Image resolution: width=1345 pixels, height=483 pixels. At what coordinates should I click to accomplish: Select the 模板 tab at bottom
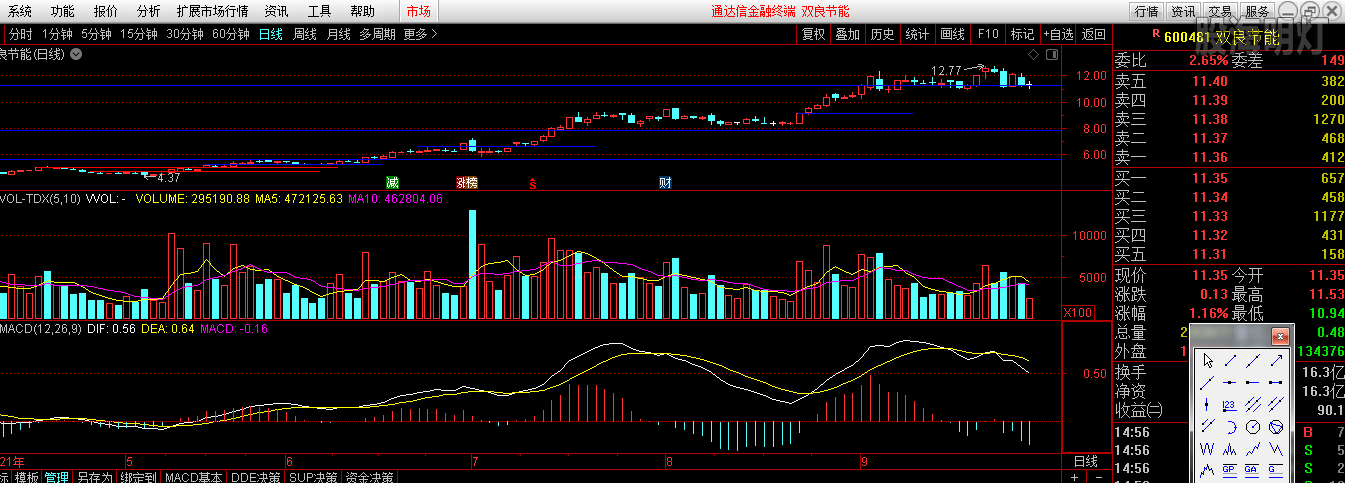point(26,477)
